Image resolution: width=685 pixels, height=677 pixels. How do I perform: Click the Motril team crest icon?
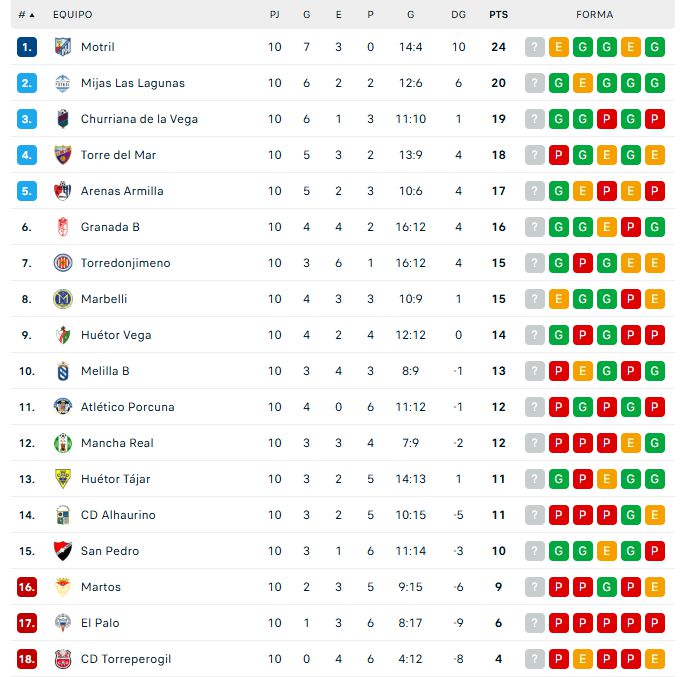coord(62,47)
